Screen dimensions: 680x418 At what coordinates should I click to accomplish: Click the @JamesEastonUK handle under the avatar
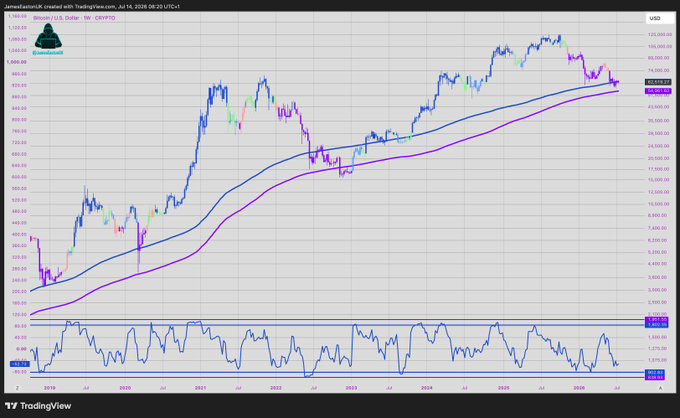click(48, 53)
